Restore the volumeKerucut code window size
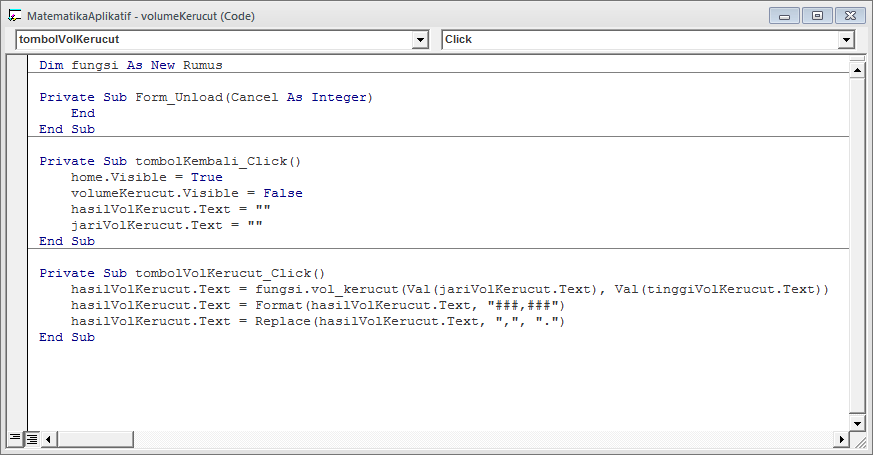This screenshot has height=455, width=873. pyautogui.click(x=817, y=16)
